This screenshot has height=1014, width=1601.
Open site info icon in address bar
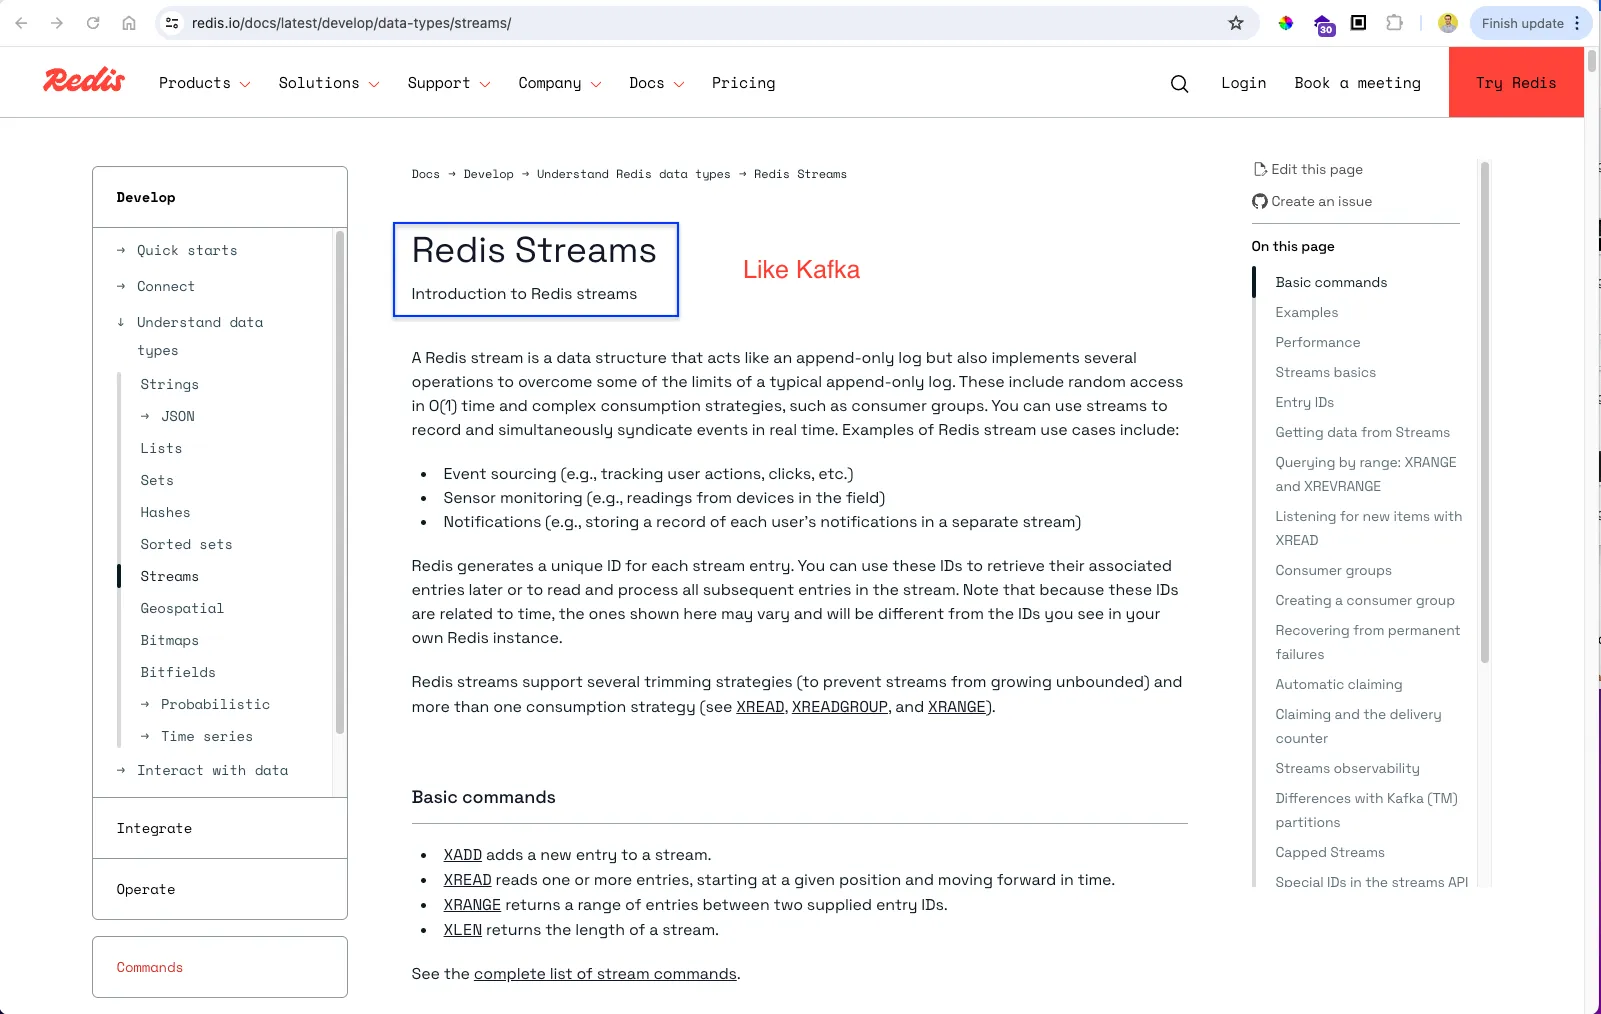pos(172,23)
